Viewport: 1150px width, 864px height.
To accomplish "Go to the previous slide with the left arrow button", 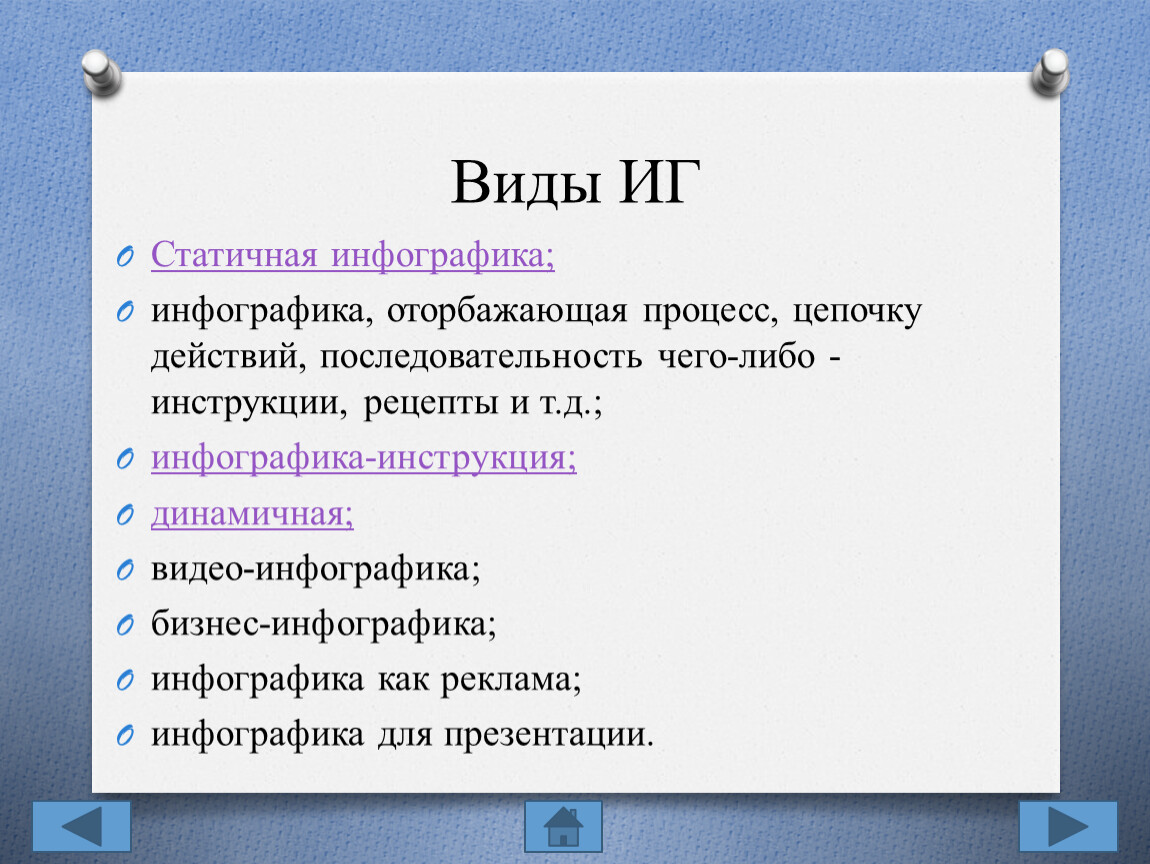I will pos(81,827).
